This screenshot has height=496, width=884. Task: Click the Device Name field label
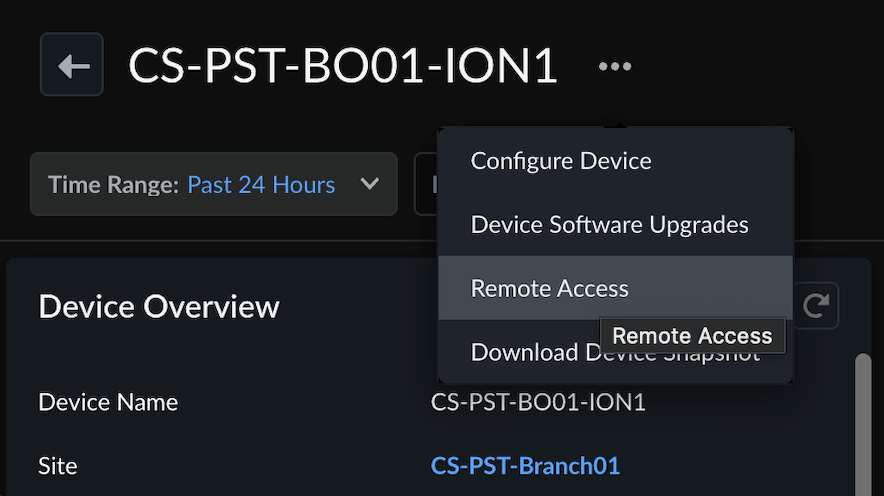(x=108, y=403)
